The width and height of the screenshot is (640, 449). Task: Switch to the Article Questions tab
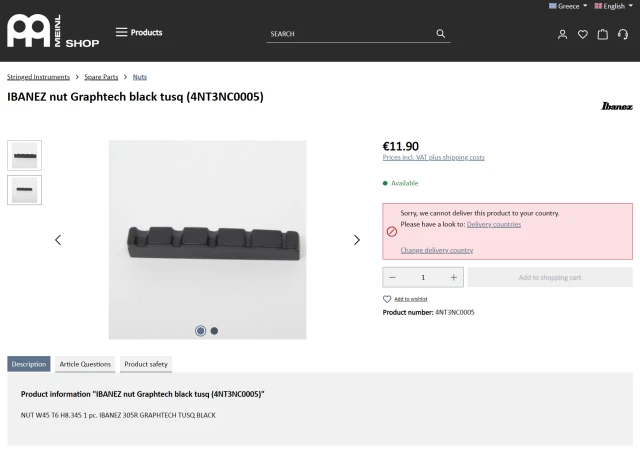tap(85, 364)
